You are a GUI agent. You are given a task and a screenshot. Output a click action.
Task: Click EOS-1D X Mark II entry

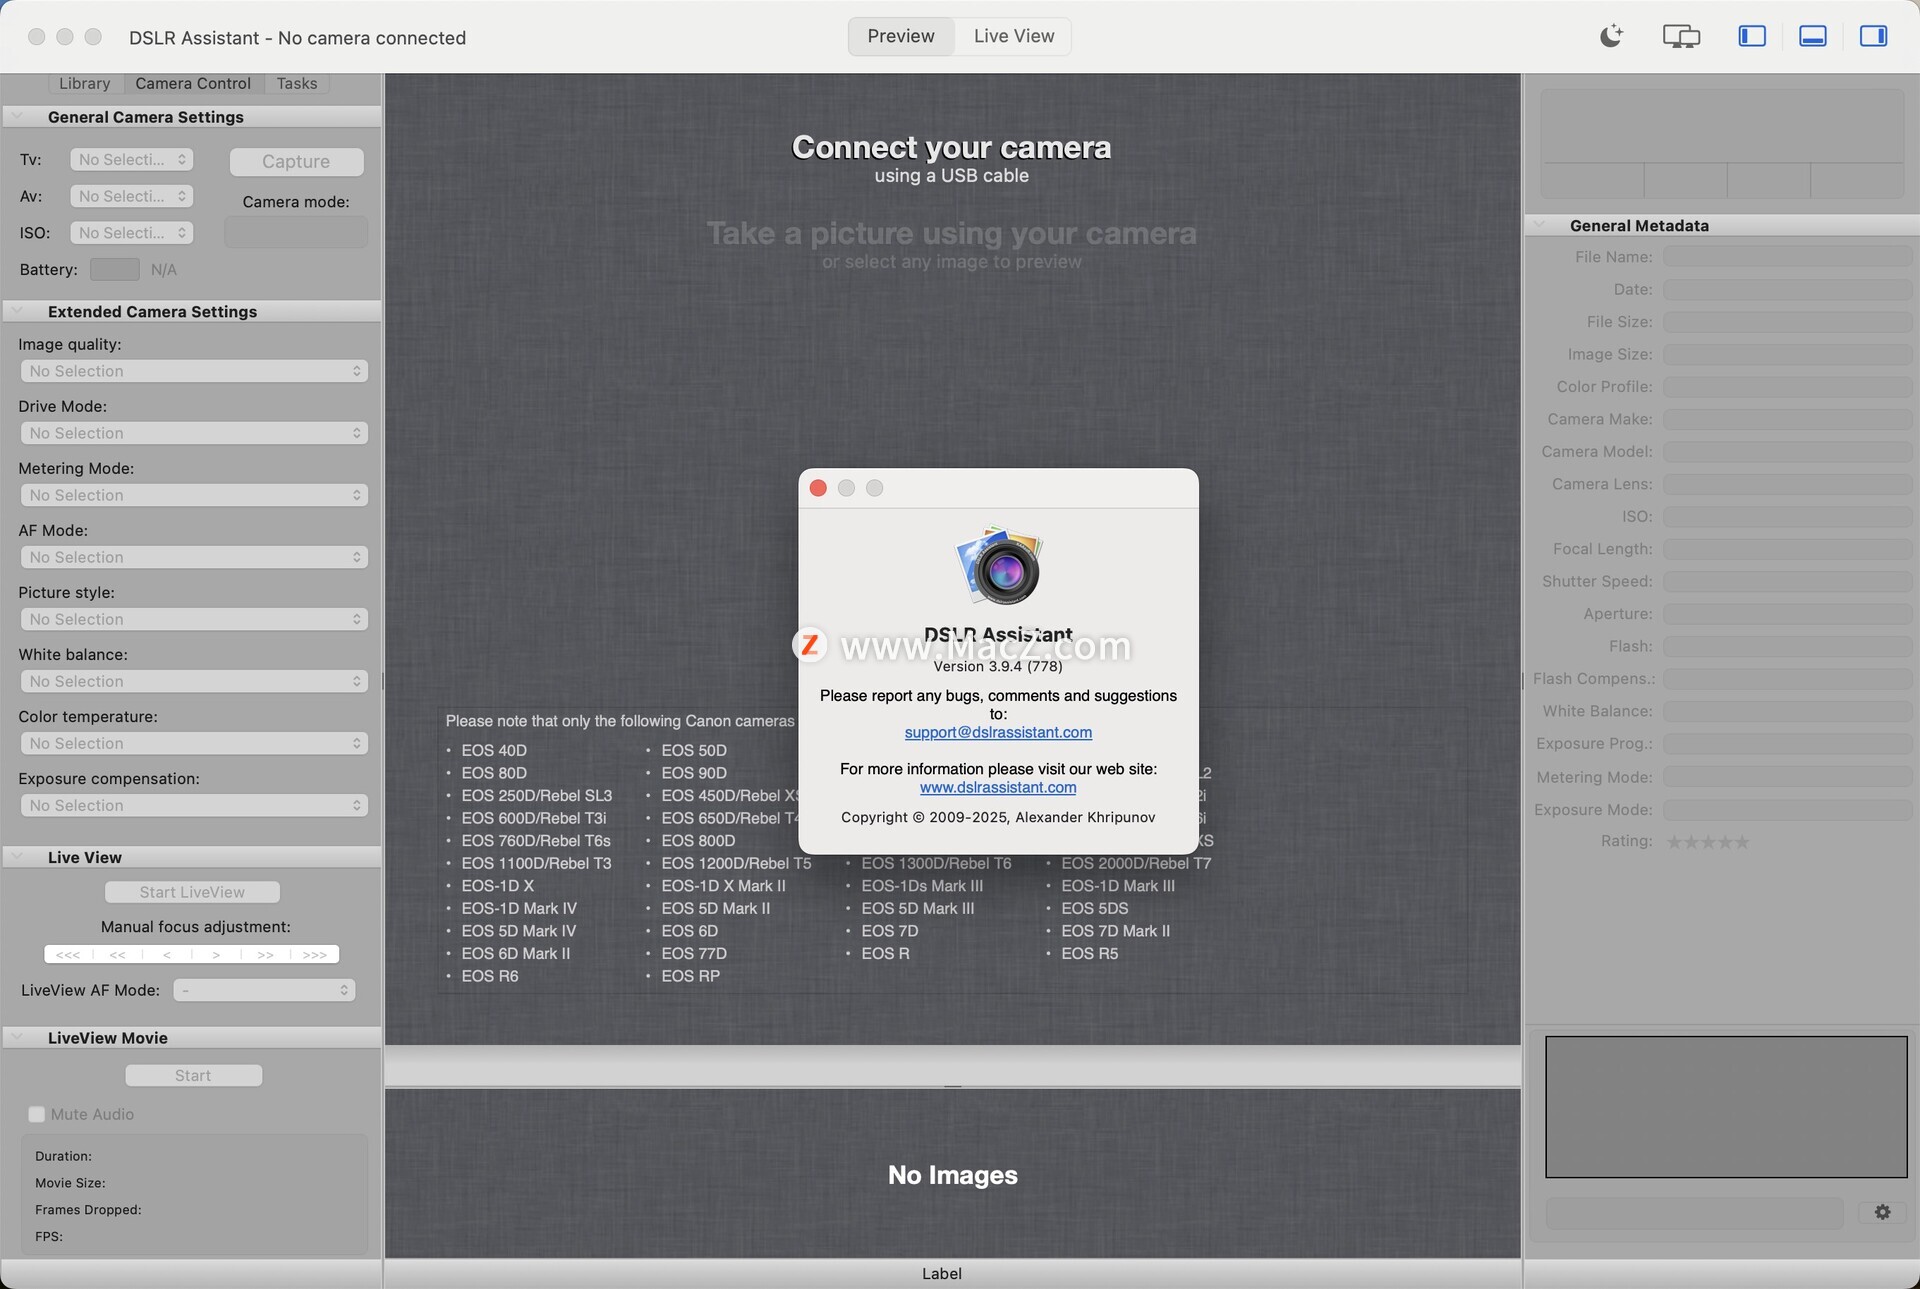pos(723,886)
